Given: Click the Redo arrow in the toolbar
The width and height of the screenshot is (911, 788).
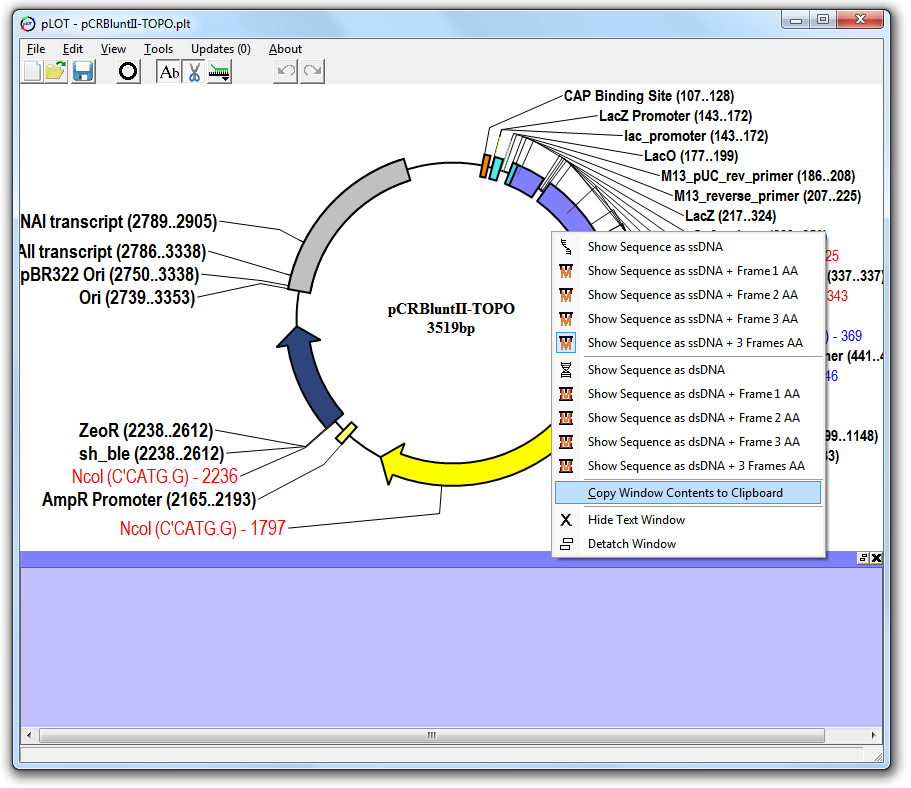Looking at the screenshot, I should (x=312, y=71).
